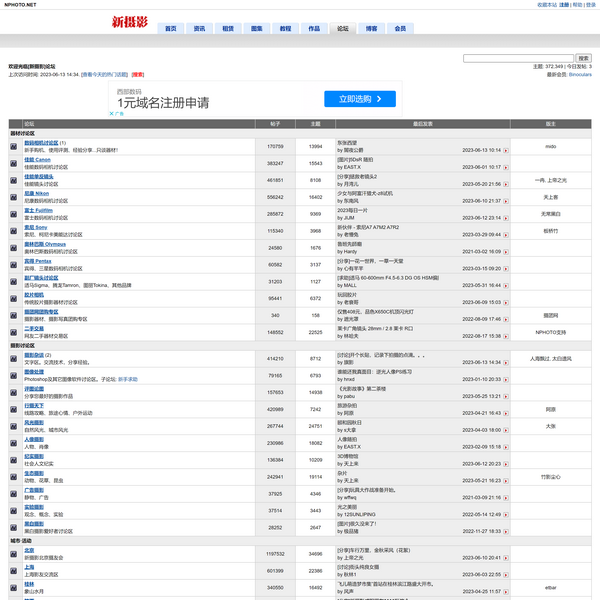
Task: Click the forum status icon beside 佳能 Canon
Action: click(15, 163)
